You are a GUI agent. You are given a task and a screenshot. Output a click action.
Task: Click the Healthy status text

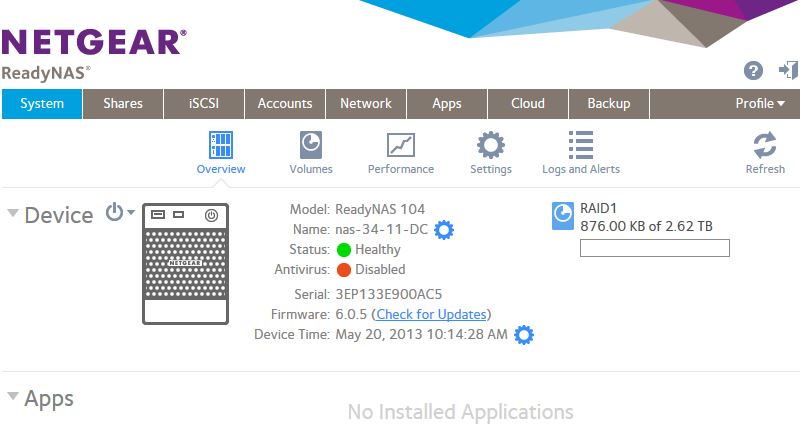pyautogui.click(x=378, y=250)
